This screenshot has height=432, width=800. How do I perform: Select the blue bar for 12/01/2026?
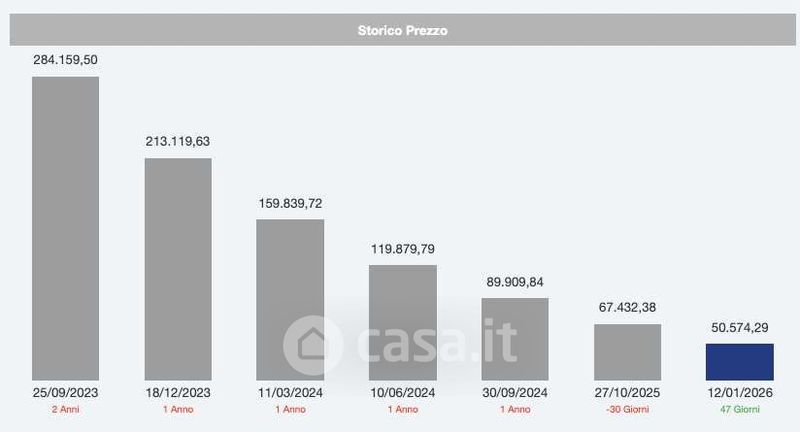click(x=739, y=361)
